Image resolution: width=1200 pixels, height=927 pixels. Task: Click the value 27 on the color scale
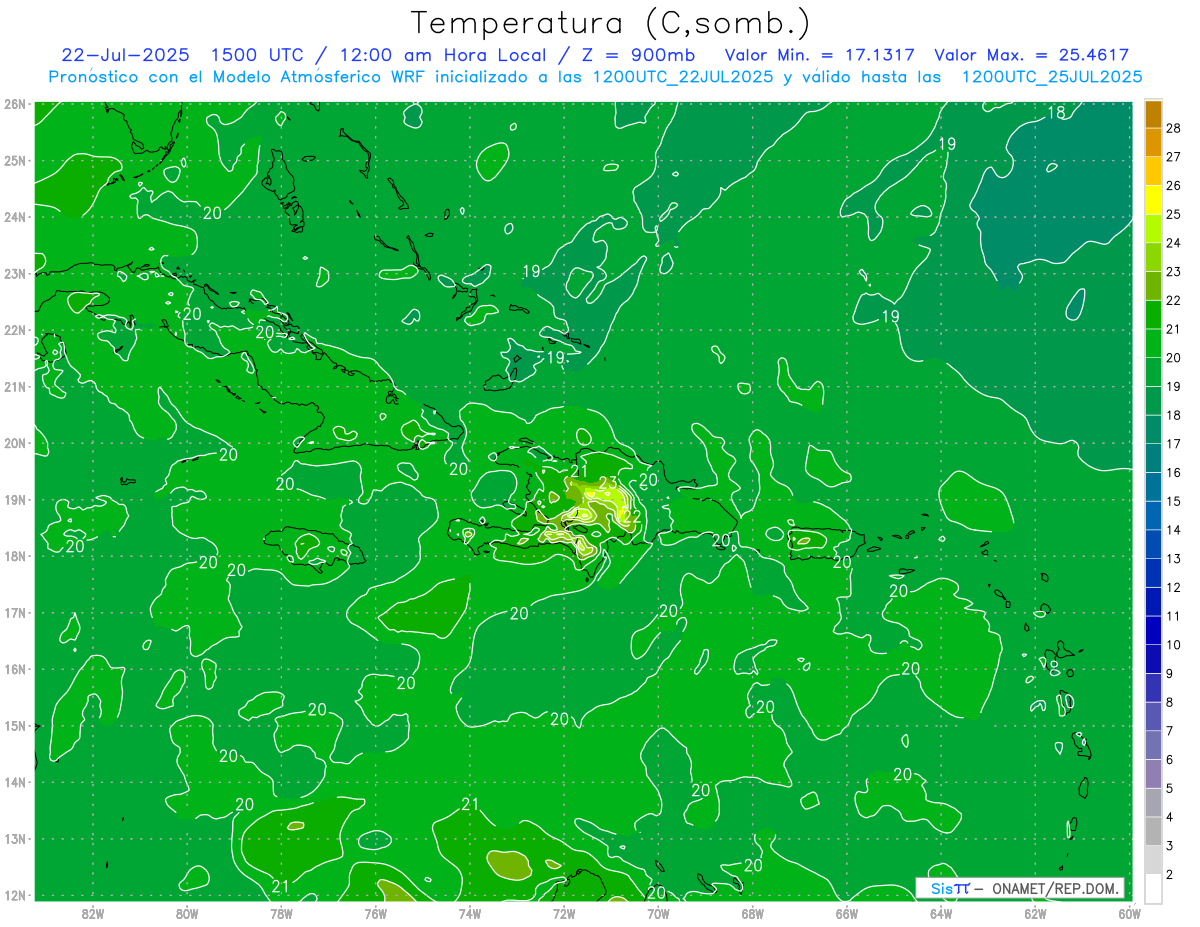[x=1174, y=157]
